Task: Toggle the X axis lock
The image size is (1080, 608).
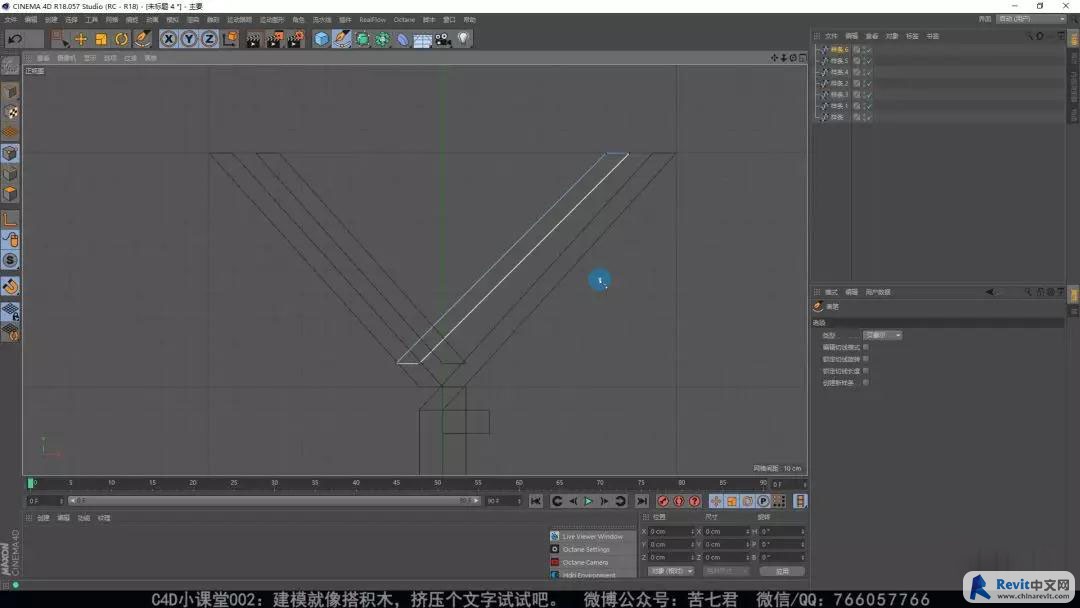Action: [x=169, y=39]
